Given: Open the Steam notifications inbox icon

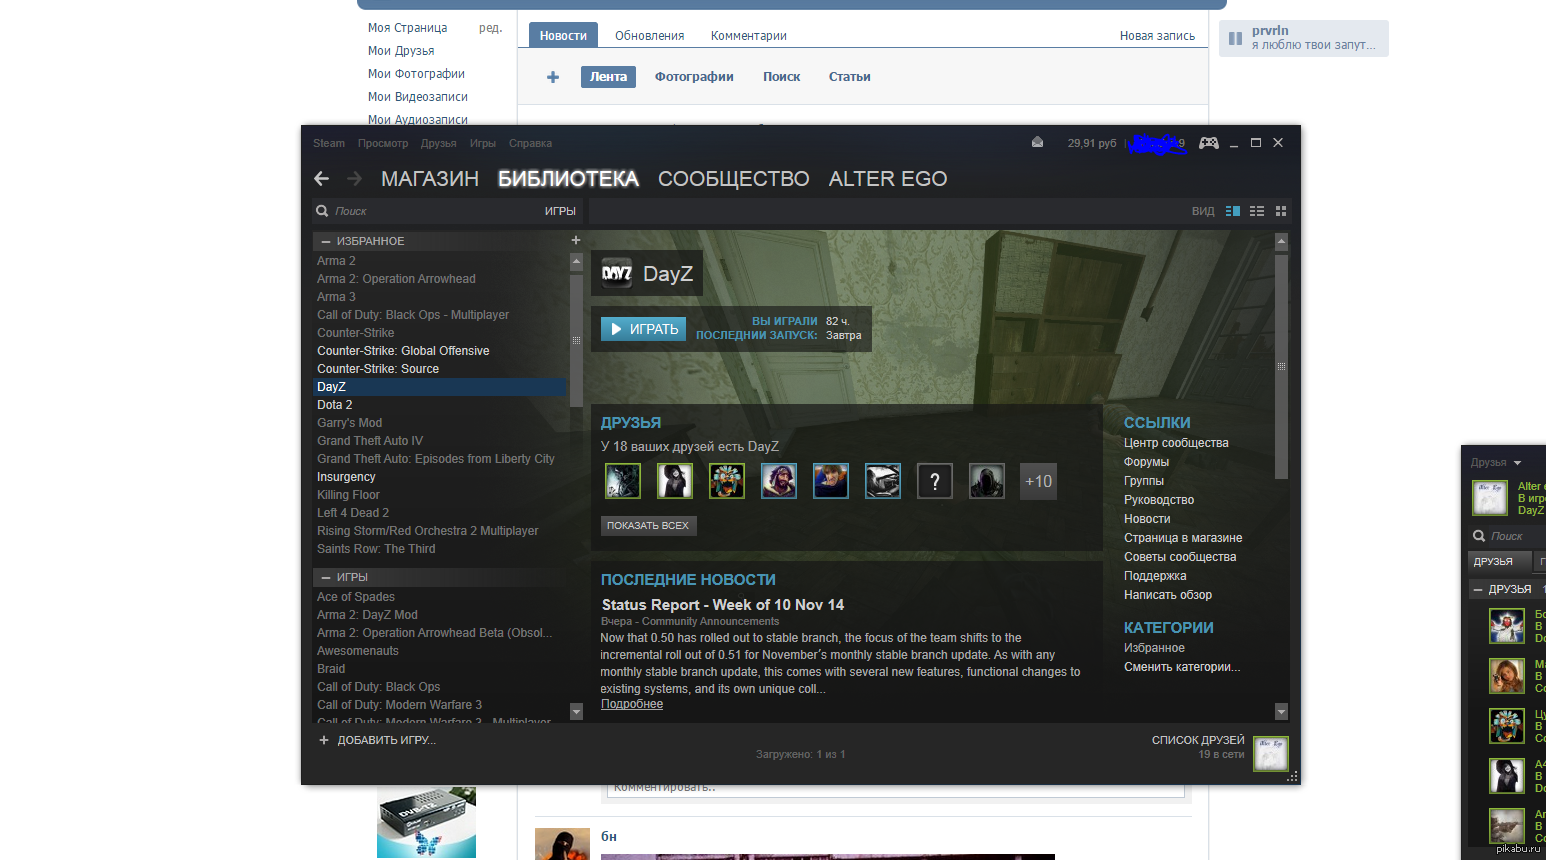Looking at the screenshot, I should pyautogui.click(x=1037, y=143).
